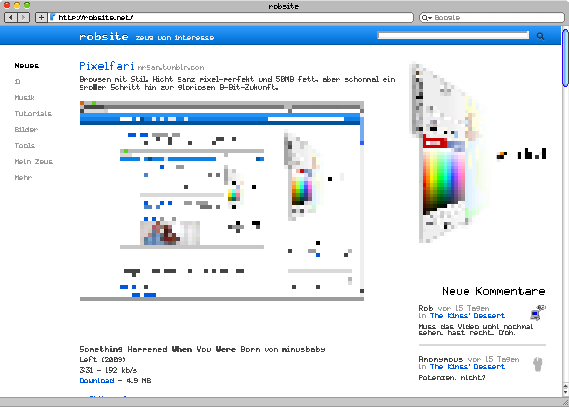Open the Mein Zeug sidebar menu item

34,161
